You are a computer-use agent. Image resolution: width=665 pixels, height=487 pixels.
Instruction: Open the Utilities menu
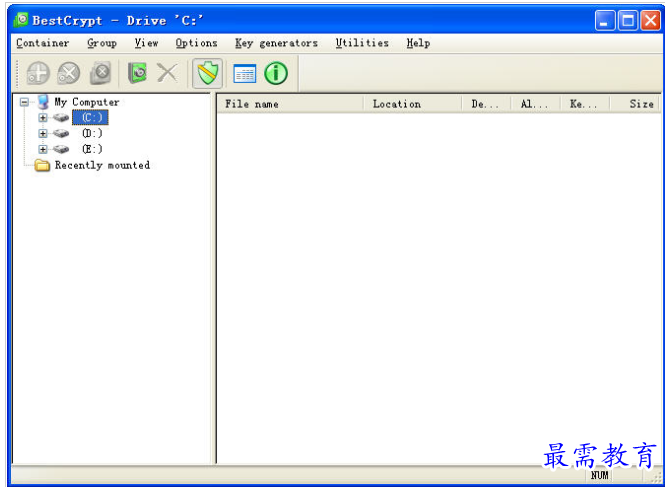coord(362,43)
